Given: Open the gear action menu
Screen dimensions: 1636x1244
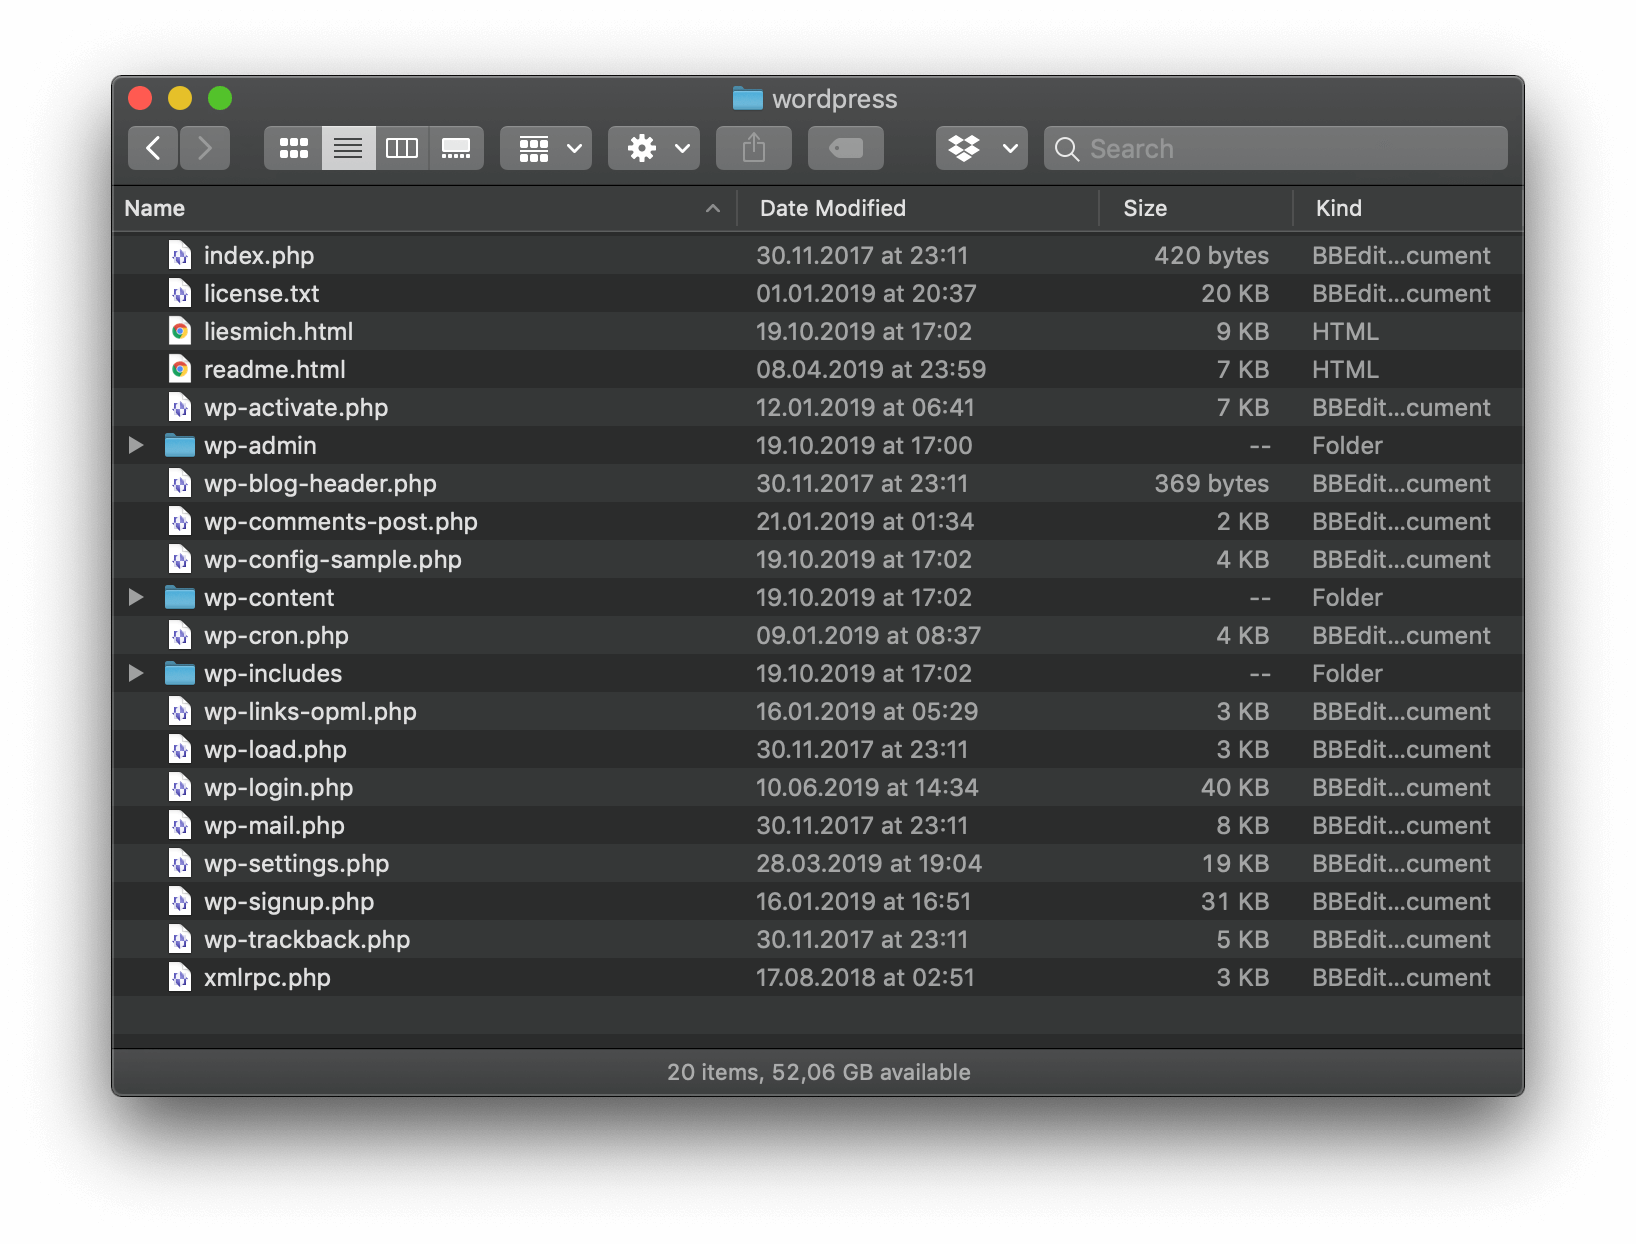Looking at the screenshot, I should 654,148.
